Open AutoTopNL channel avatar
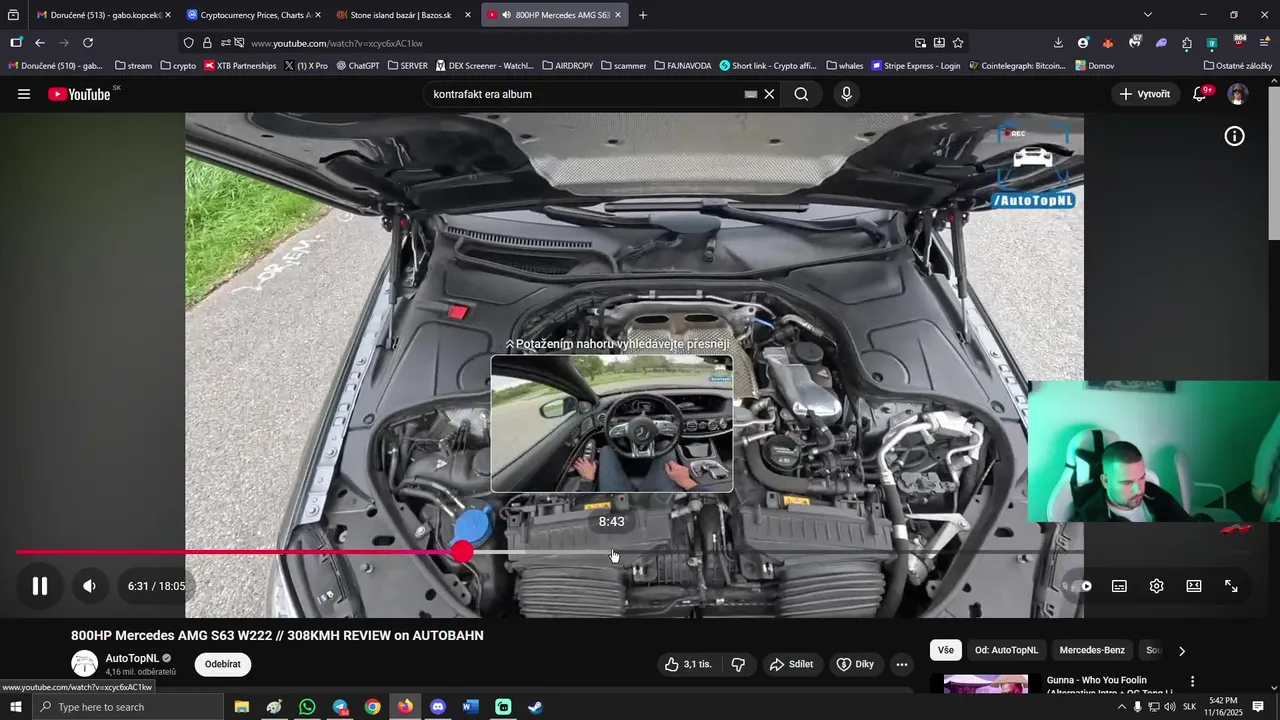The image size is (1280, 720). point(85,664)
